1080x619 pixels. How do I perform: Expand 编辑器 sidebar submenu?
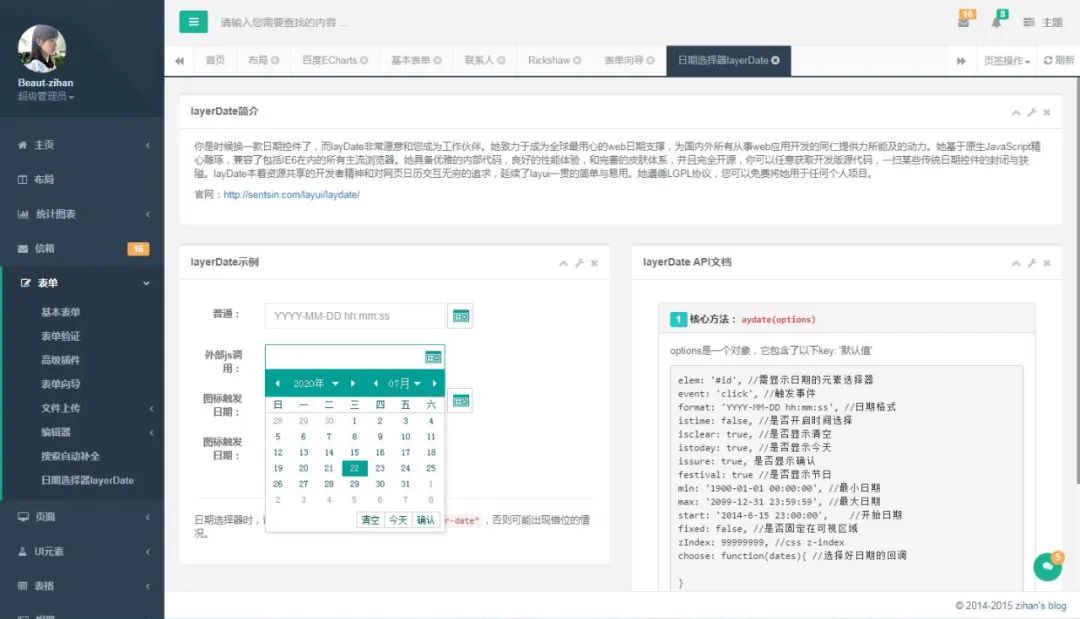pos(83,432)
